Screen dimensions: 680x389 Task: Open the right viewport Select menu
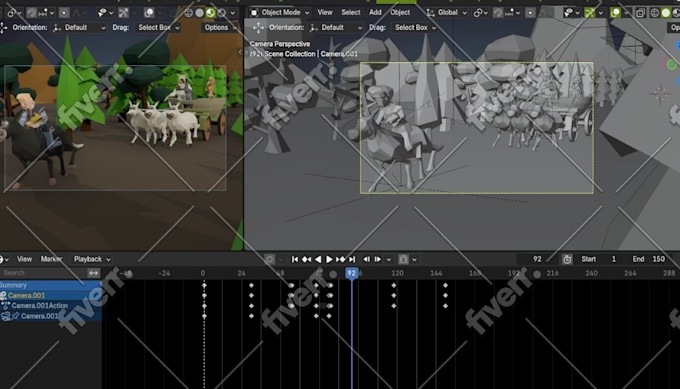coord(350,13)
